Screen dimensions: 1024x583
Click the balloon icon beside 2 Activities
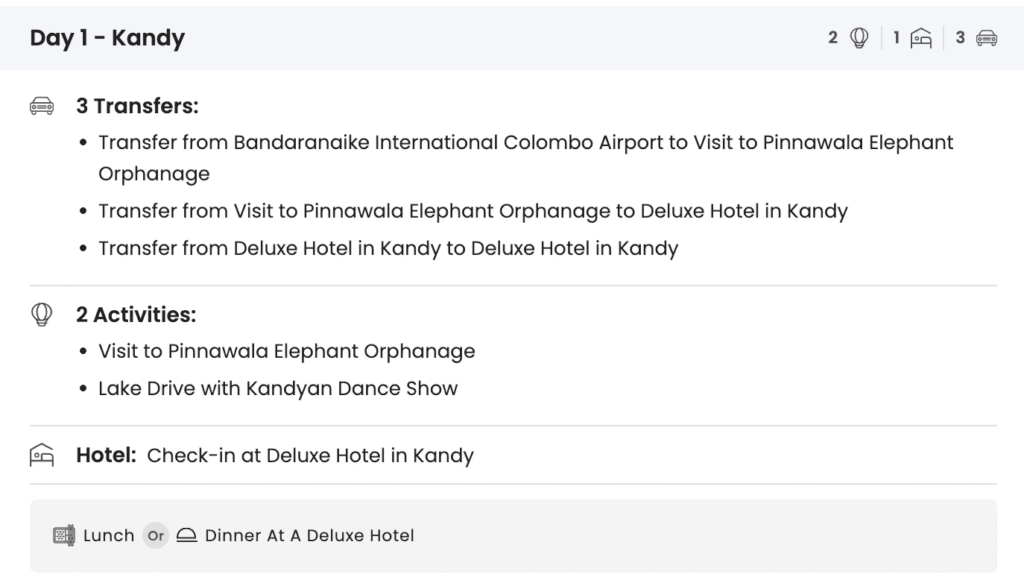pyautogui.click(x=42, y=315)
